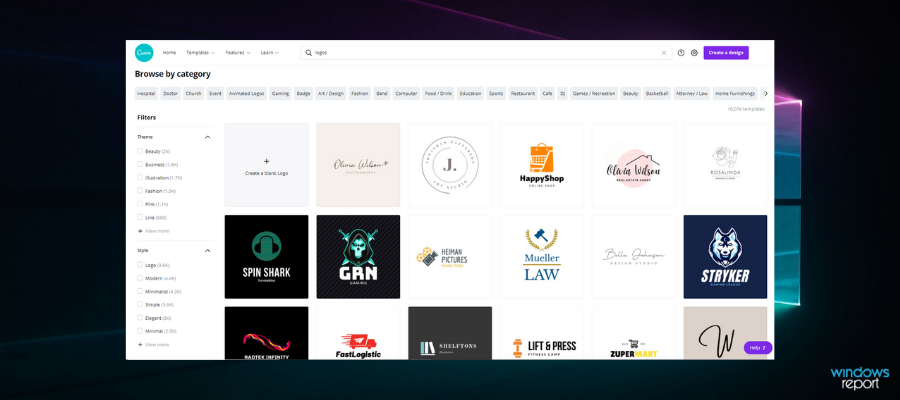900x400 pixels.
Task: Select the Church category chip
Action: (x=193, y=93)
